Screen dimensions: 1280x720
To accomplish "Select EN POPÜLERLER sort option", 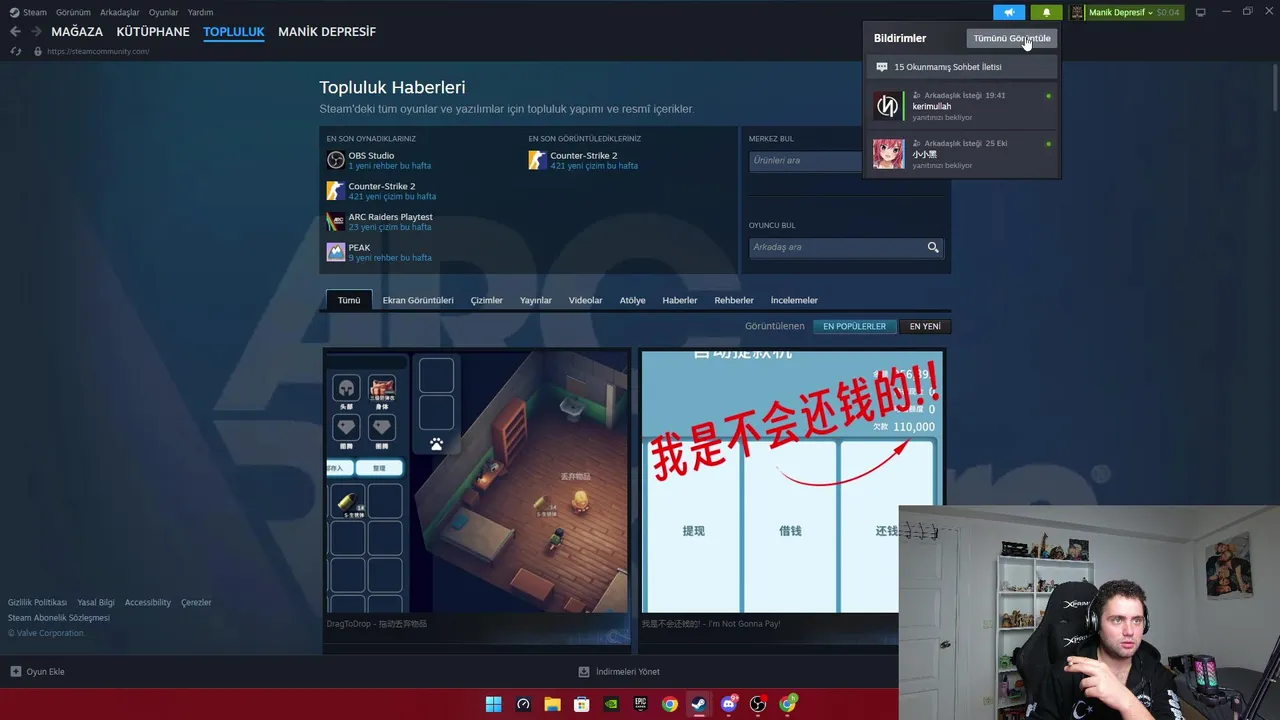I will pos(854,326).
